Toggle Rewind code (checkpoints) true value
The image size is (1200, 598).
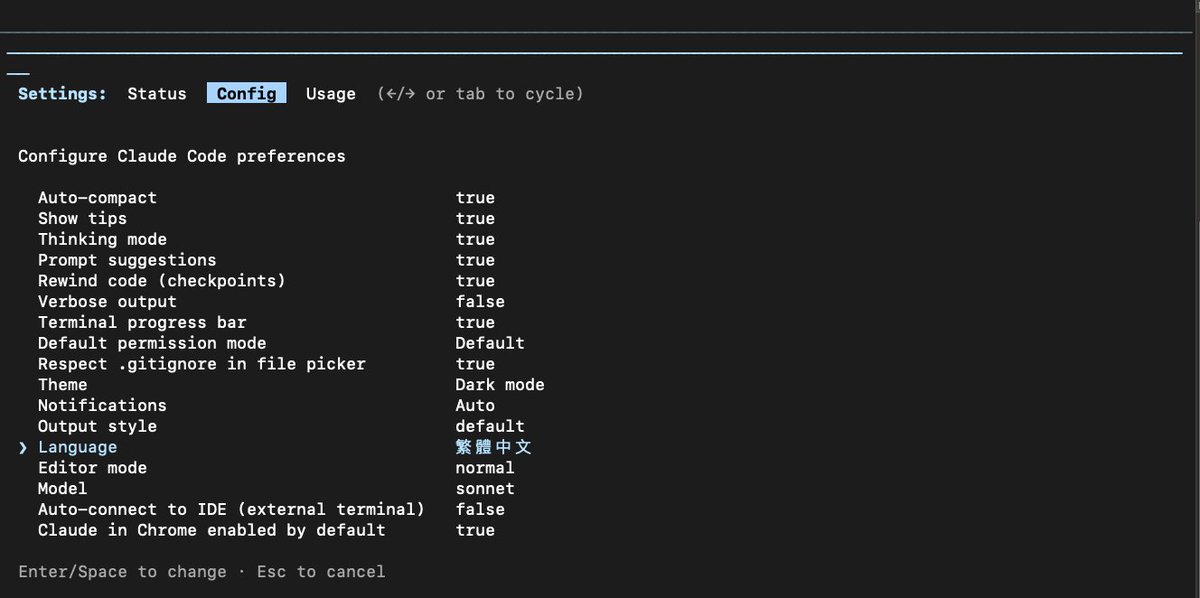475,281
